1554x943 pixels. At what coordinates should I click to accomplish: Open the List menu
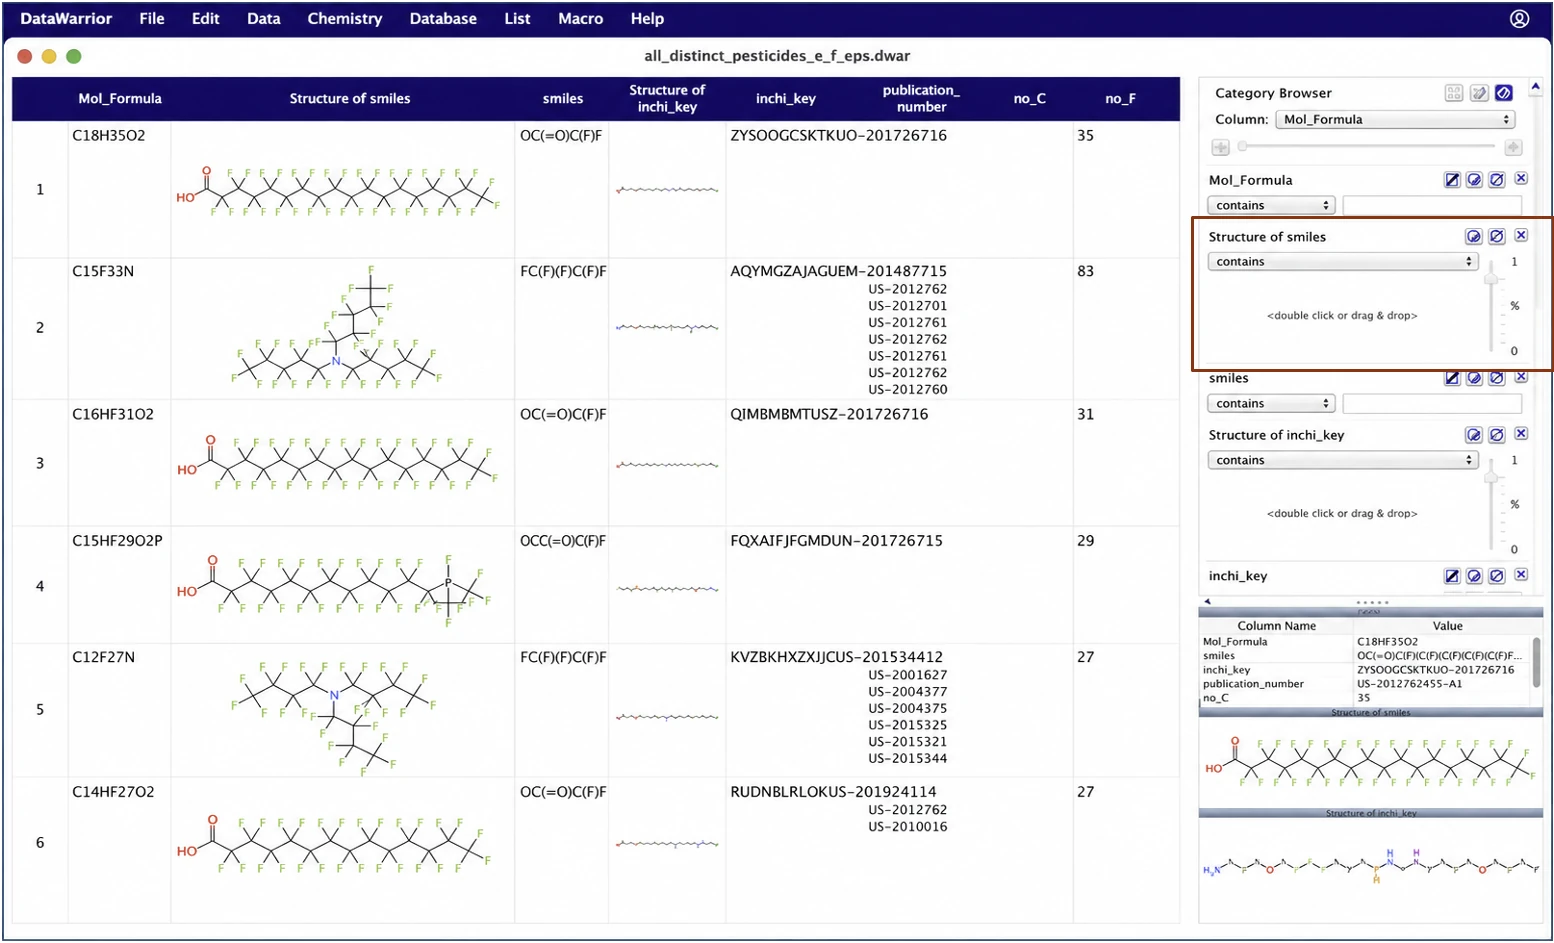coord(517,18)
